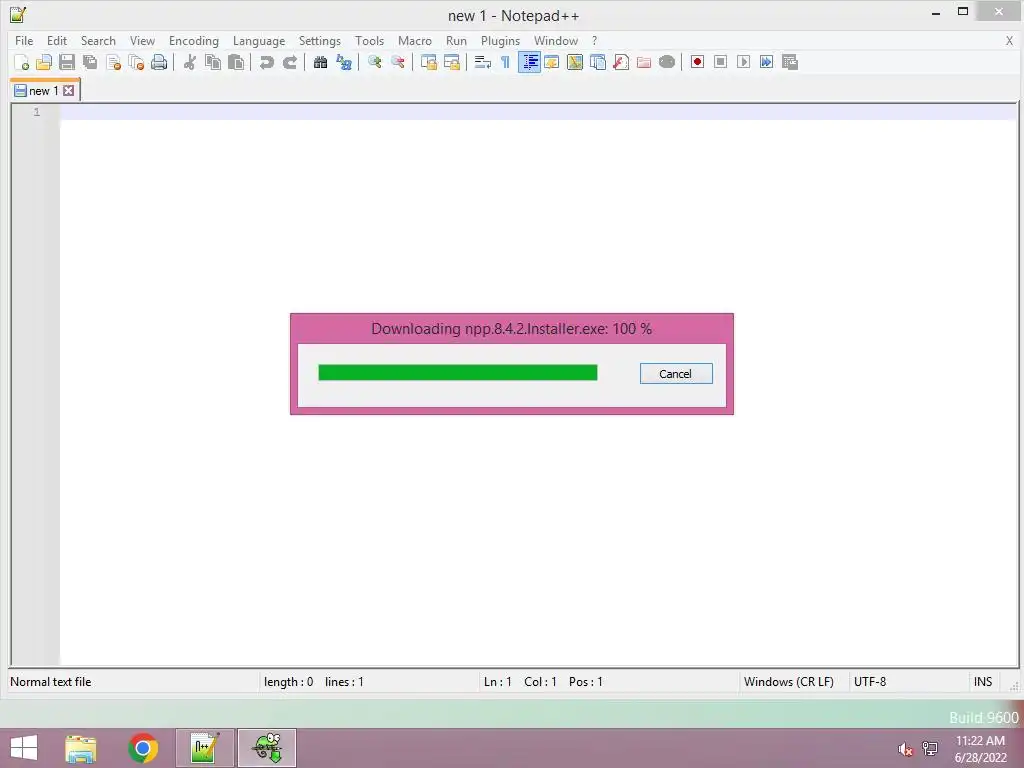Click the Save Recorded Macro icon

[x=790, y=62]
